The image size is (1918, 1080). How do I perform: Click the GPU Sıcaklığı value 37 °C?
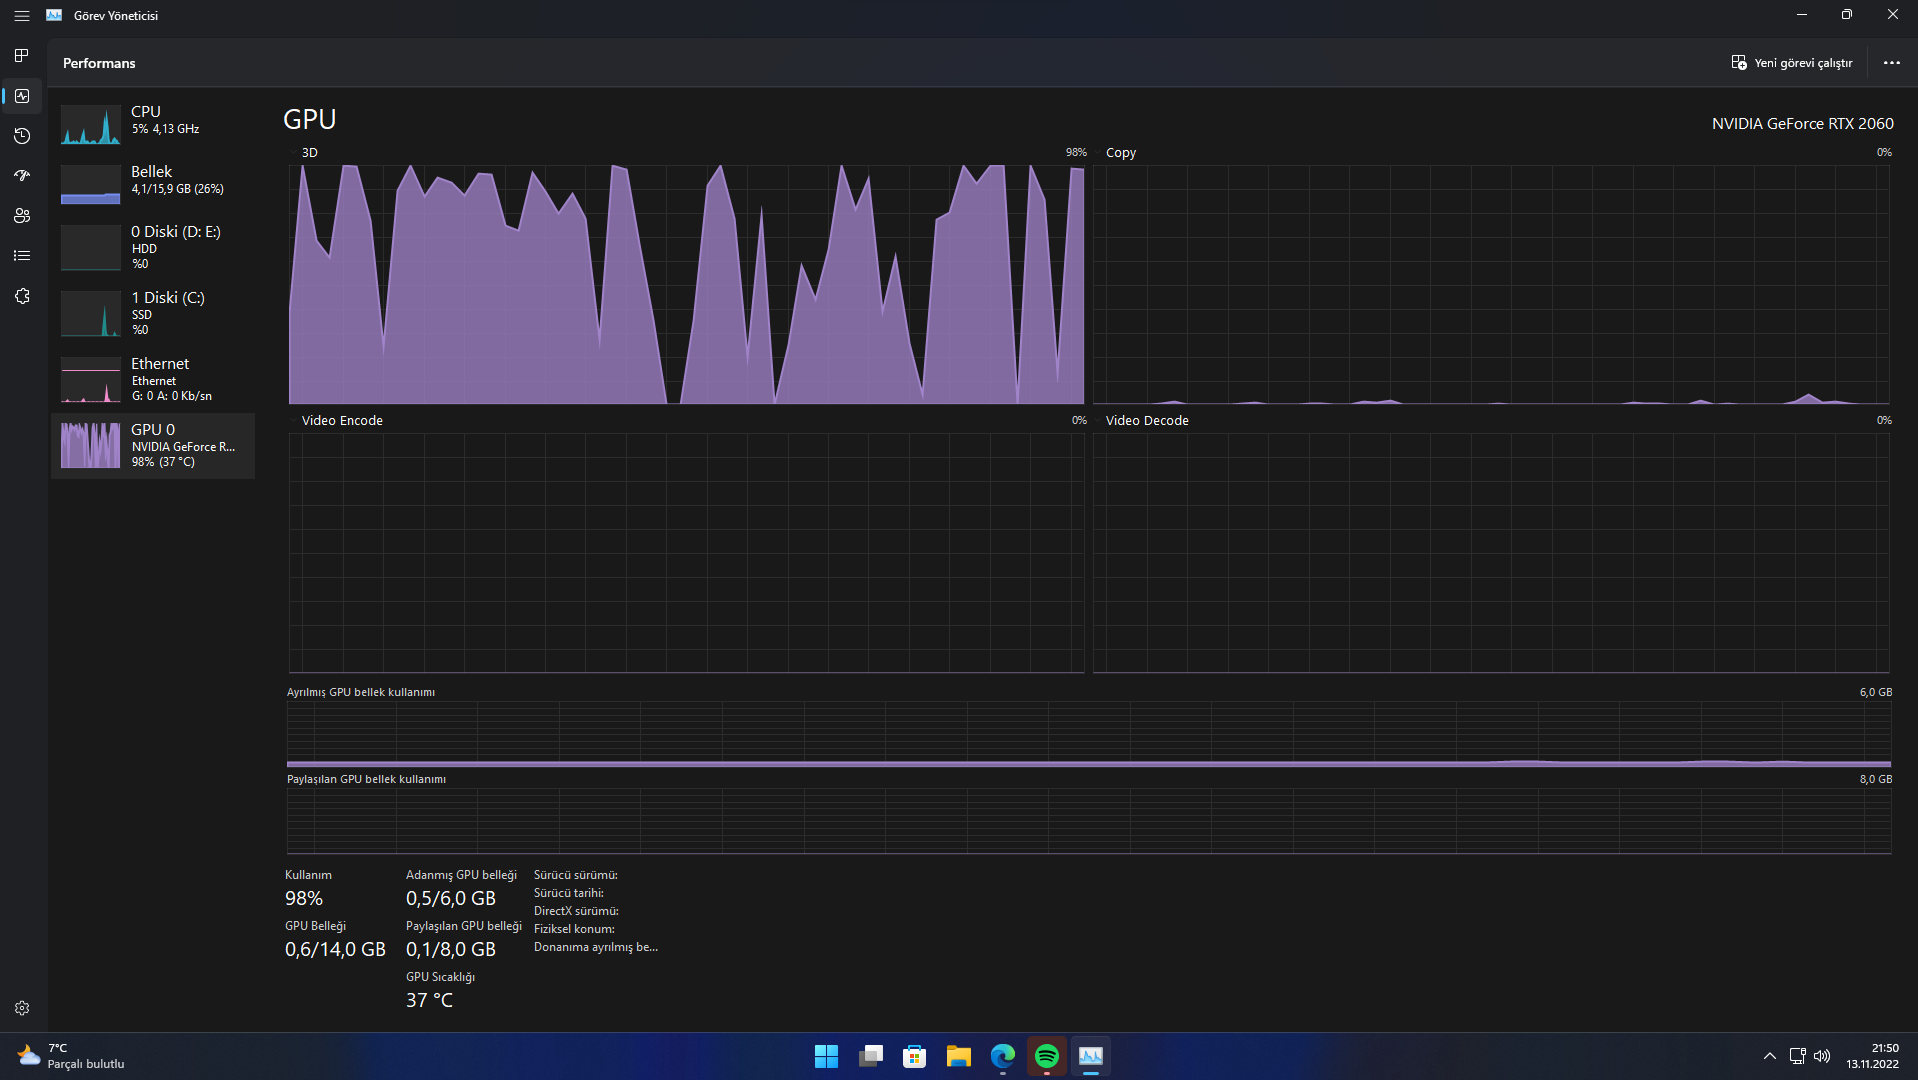click(429, 1001)
